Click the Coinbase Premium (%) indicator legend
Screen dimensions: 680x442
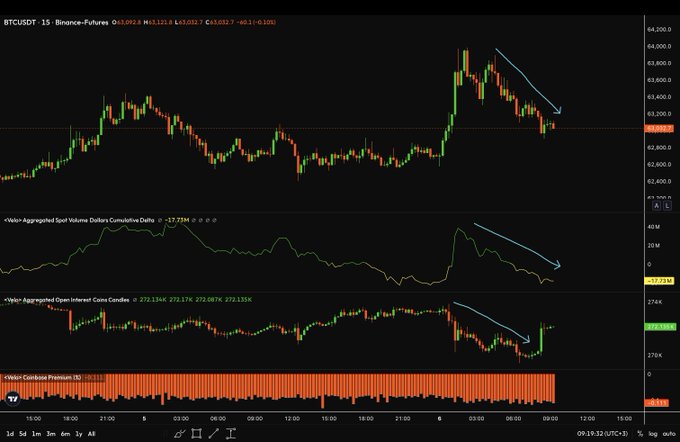[42, 378]
